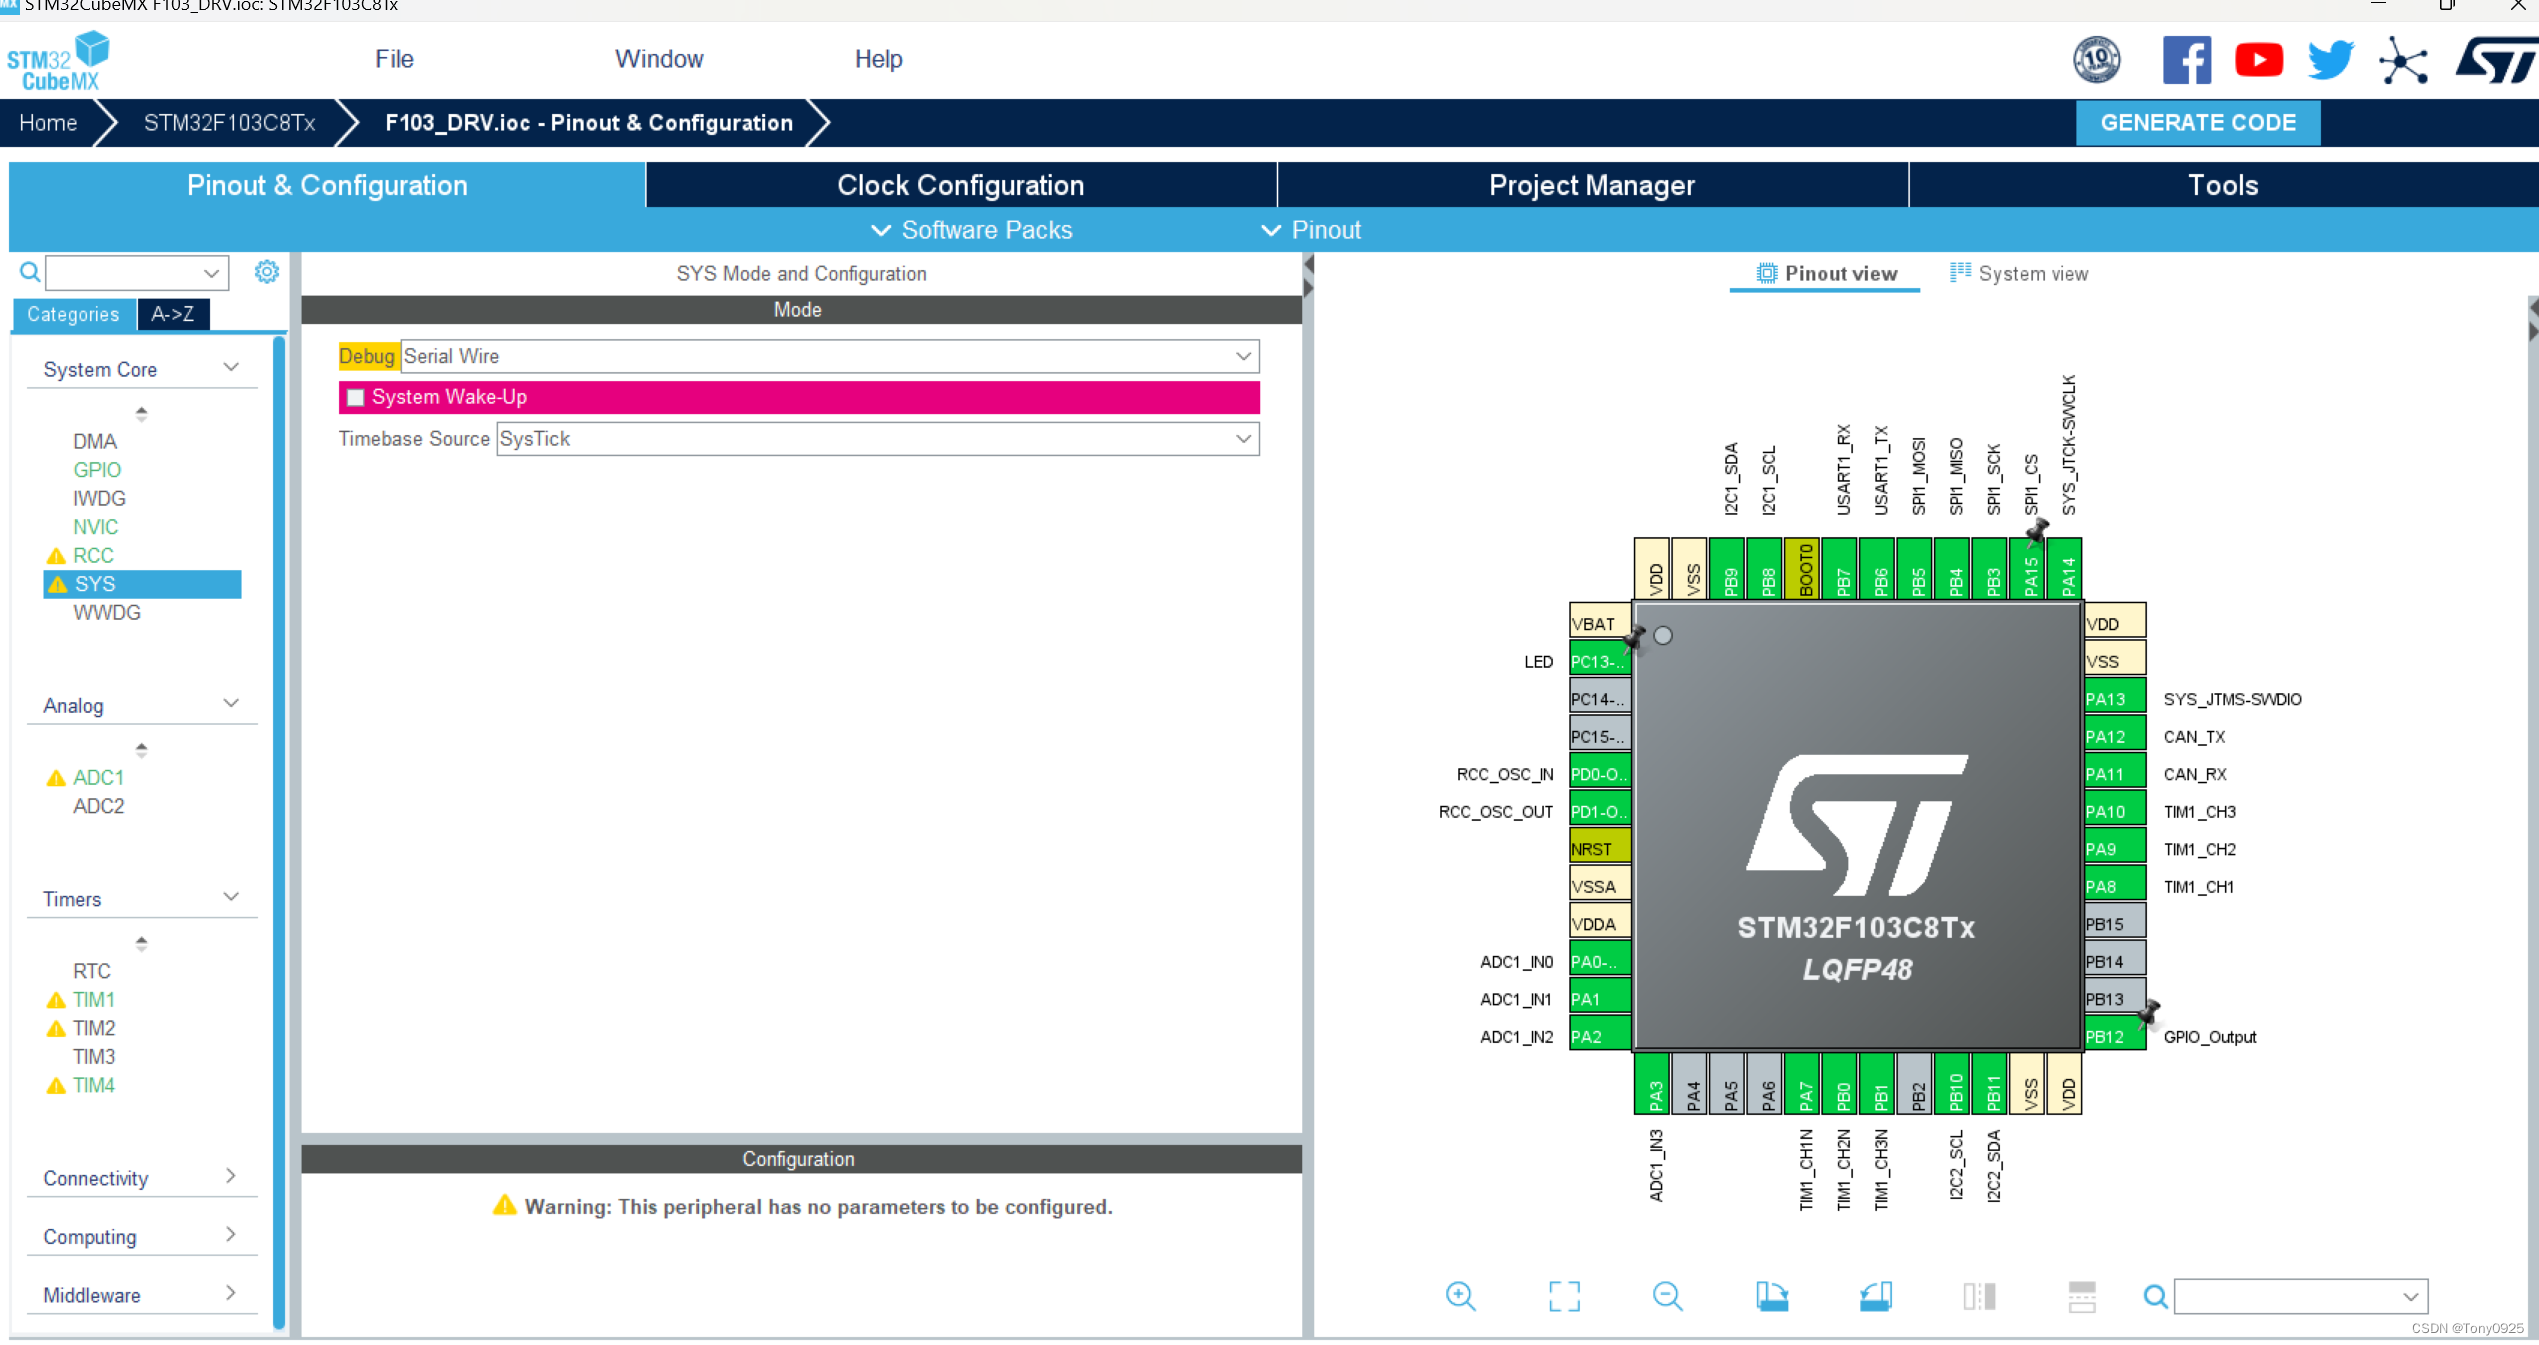Select RCC in System Core list
This screenshot has height=1345, width=2539.
pyautogui.click(x=93, y=555)
